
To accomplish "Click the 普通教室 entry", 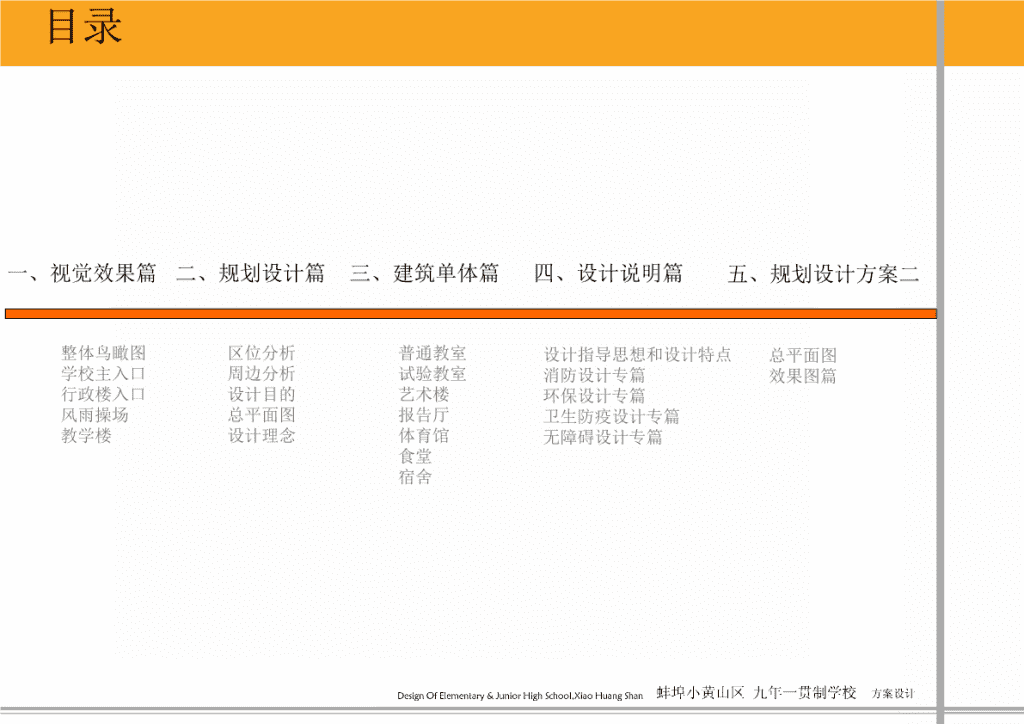I will tap(432, 353).
